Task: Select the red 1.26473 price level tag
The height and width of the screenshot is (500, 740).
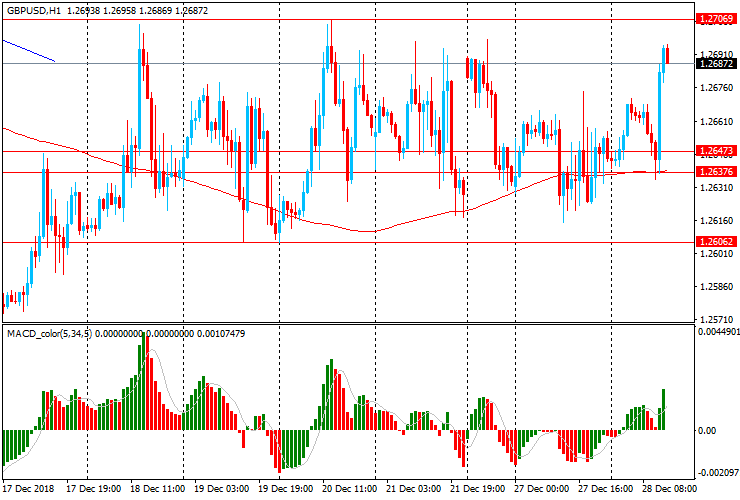Action: coord(716,151)
